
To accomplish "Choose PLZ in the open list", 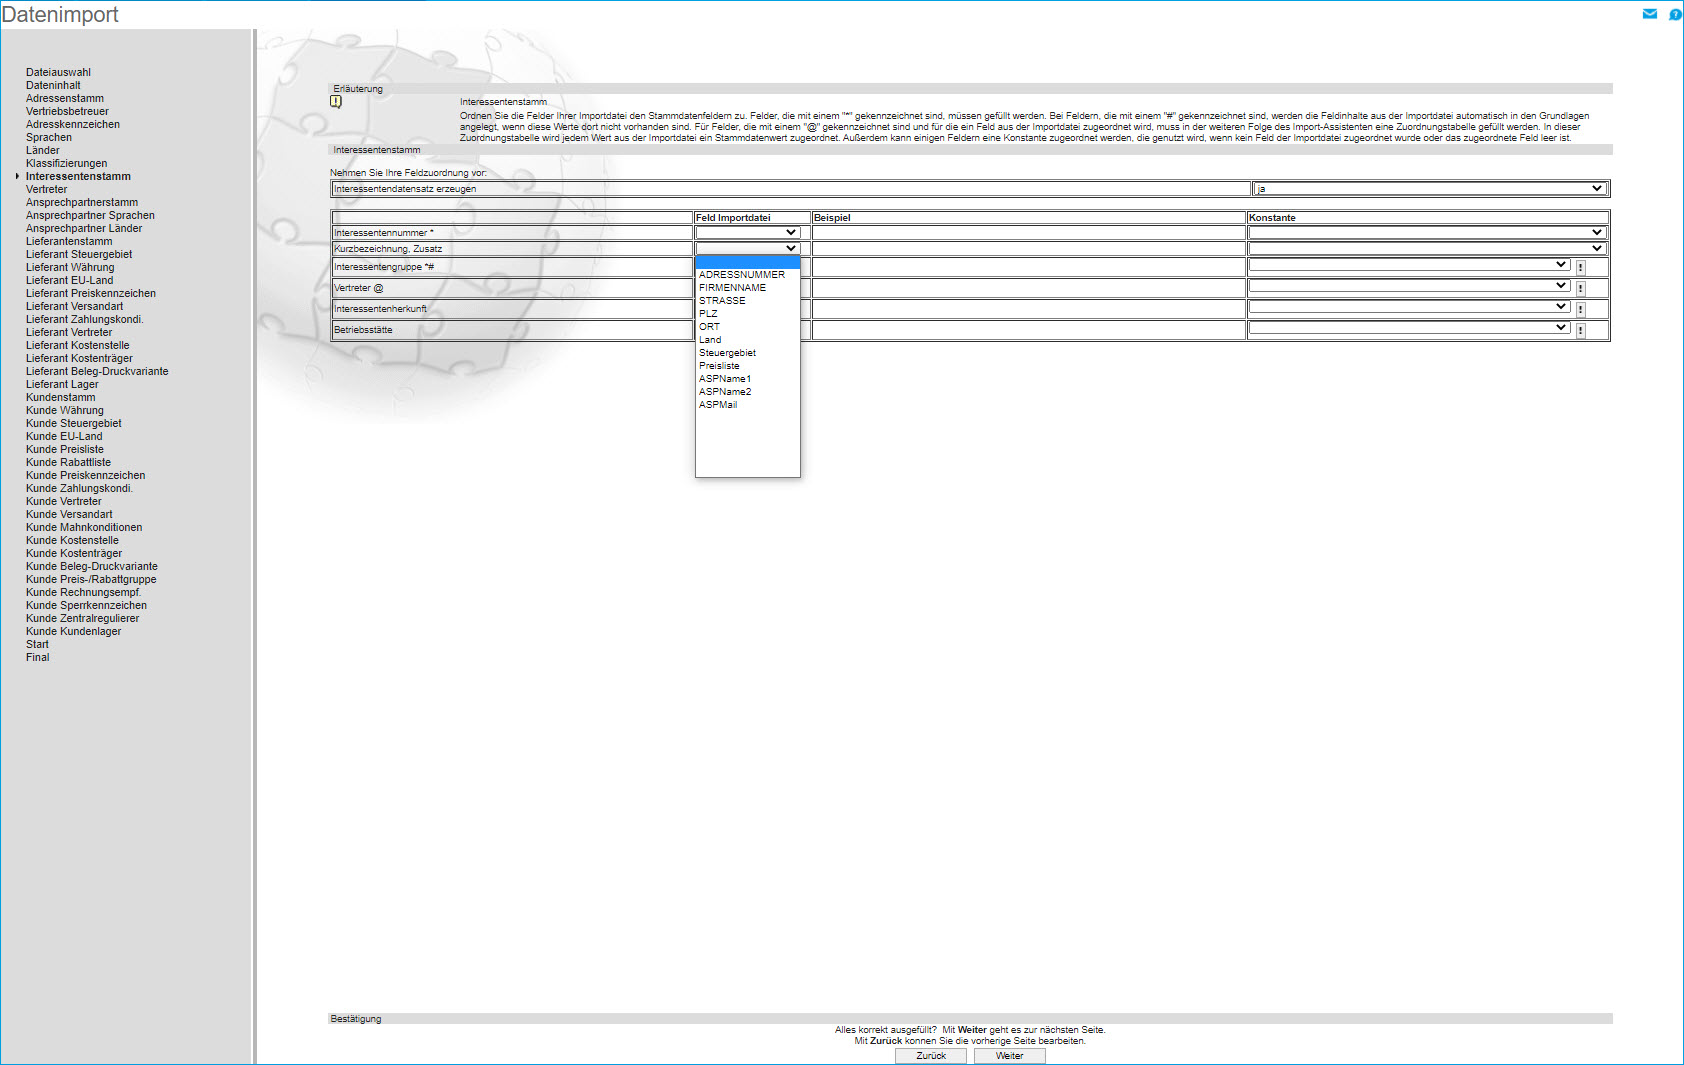I will 747,314.
